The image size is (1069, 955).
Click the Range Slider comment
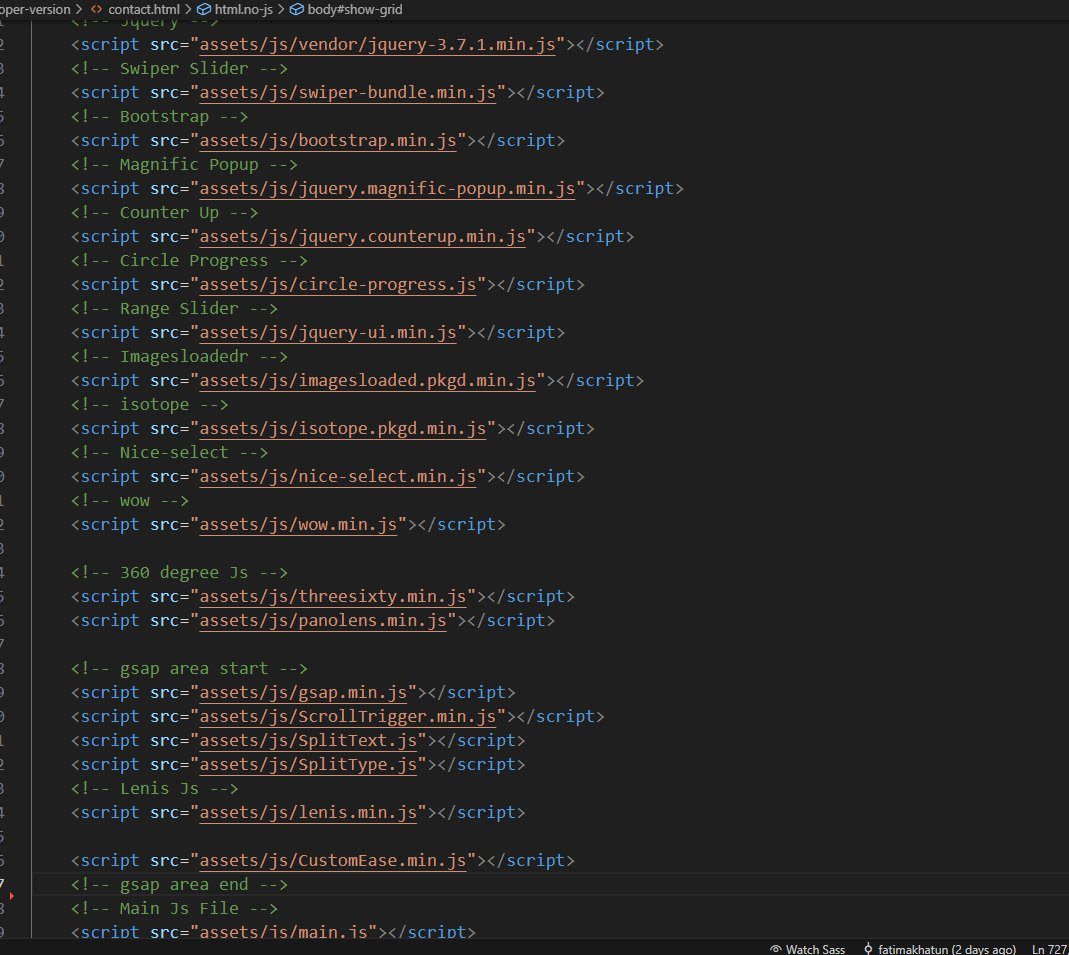coord(175,309)
